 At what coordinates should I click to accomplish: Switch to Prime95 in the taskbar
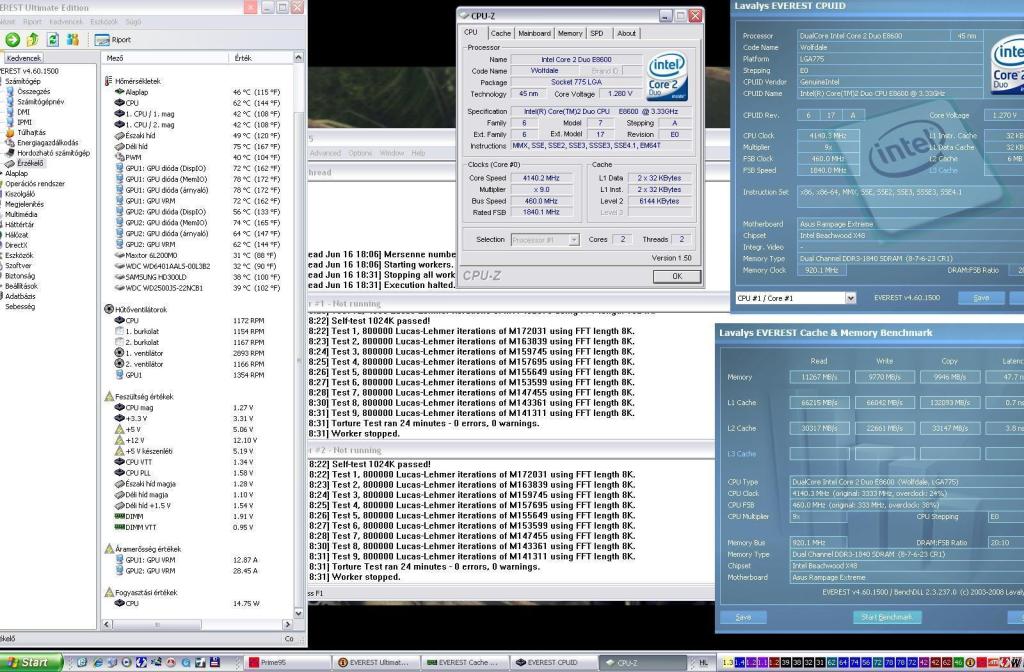pyautogui.click(x=286, y=662)
